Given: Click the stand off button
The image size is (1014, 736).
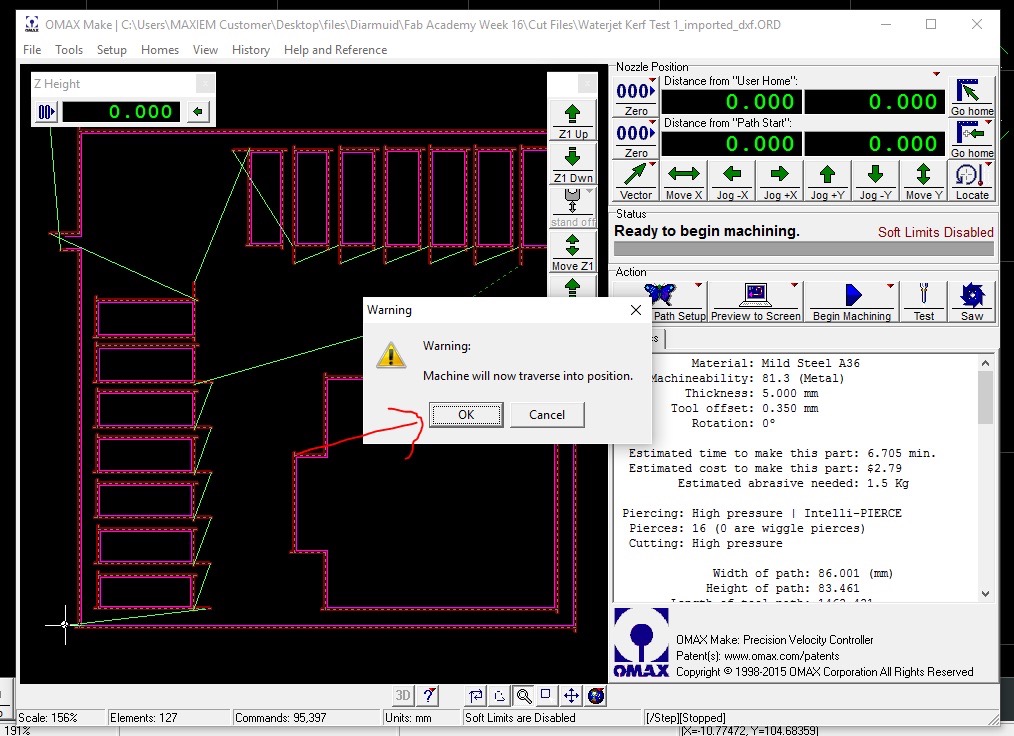Looking at the screenshot, I should click(572, 208).
